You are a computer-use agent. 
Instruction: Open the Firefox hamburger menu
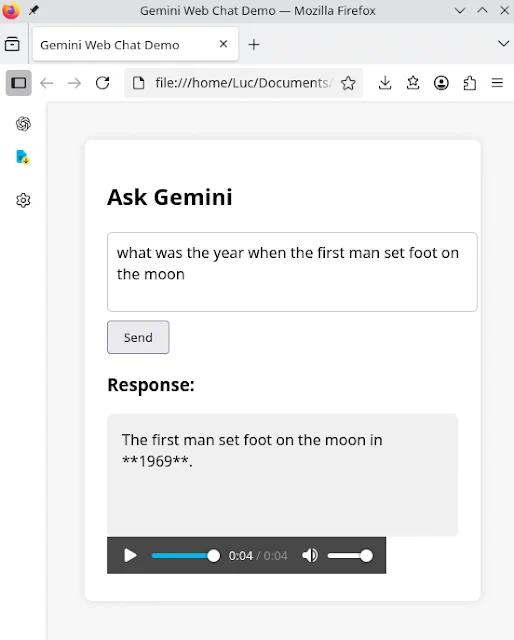497,83
